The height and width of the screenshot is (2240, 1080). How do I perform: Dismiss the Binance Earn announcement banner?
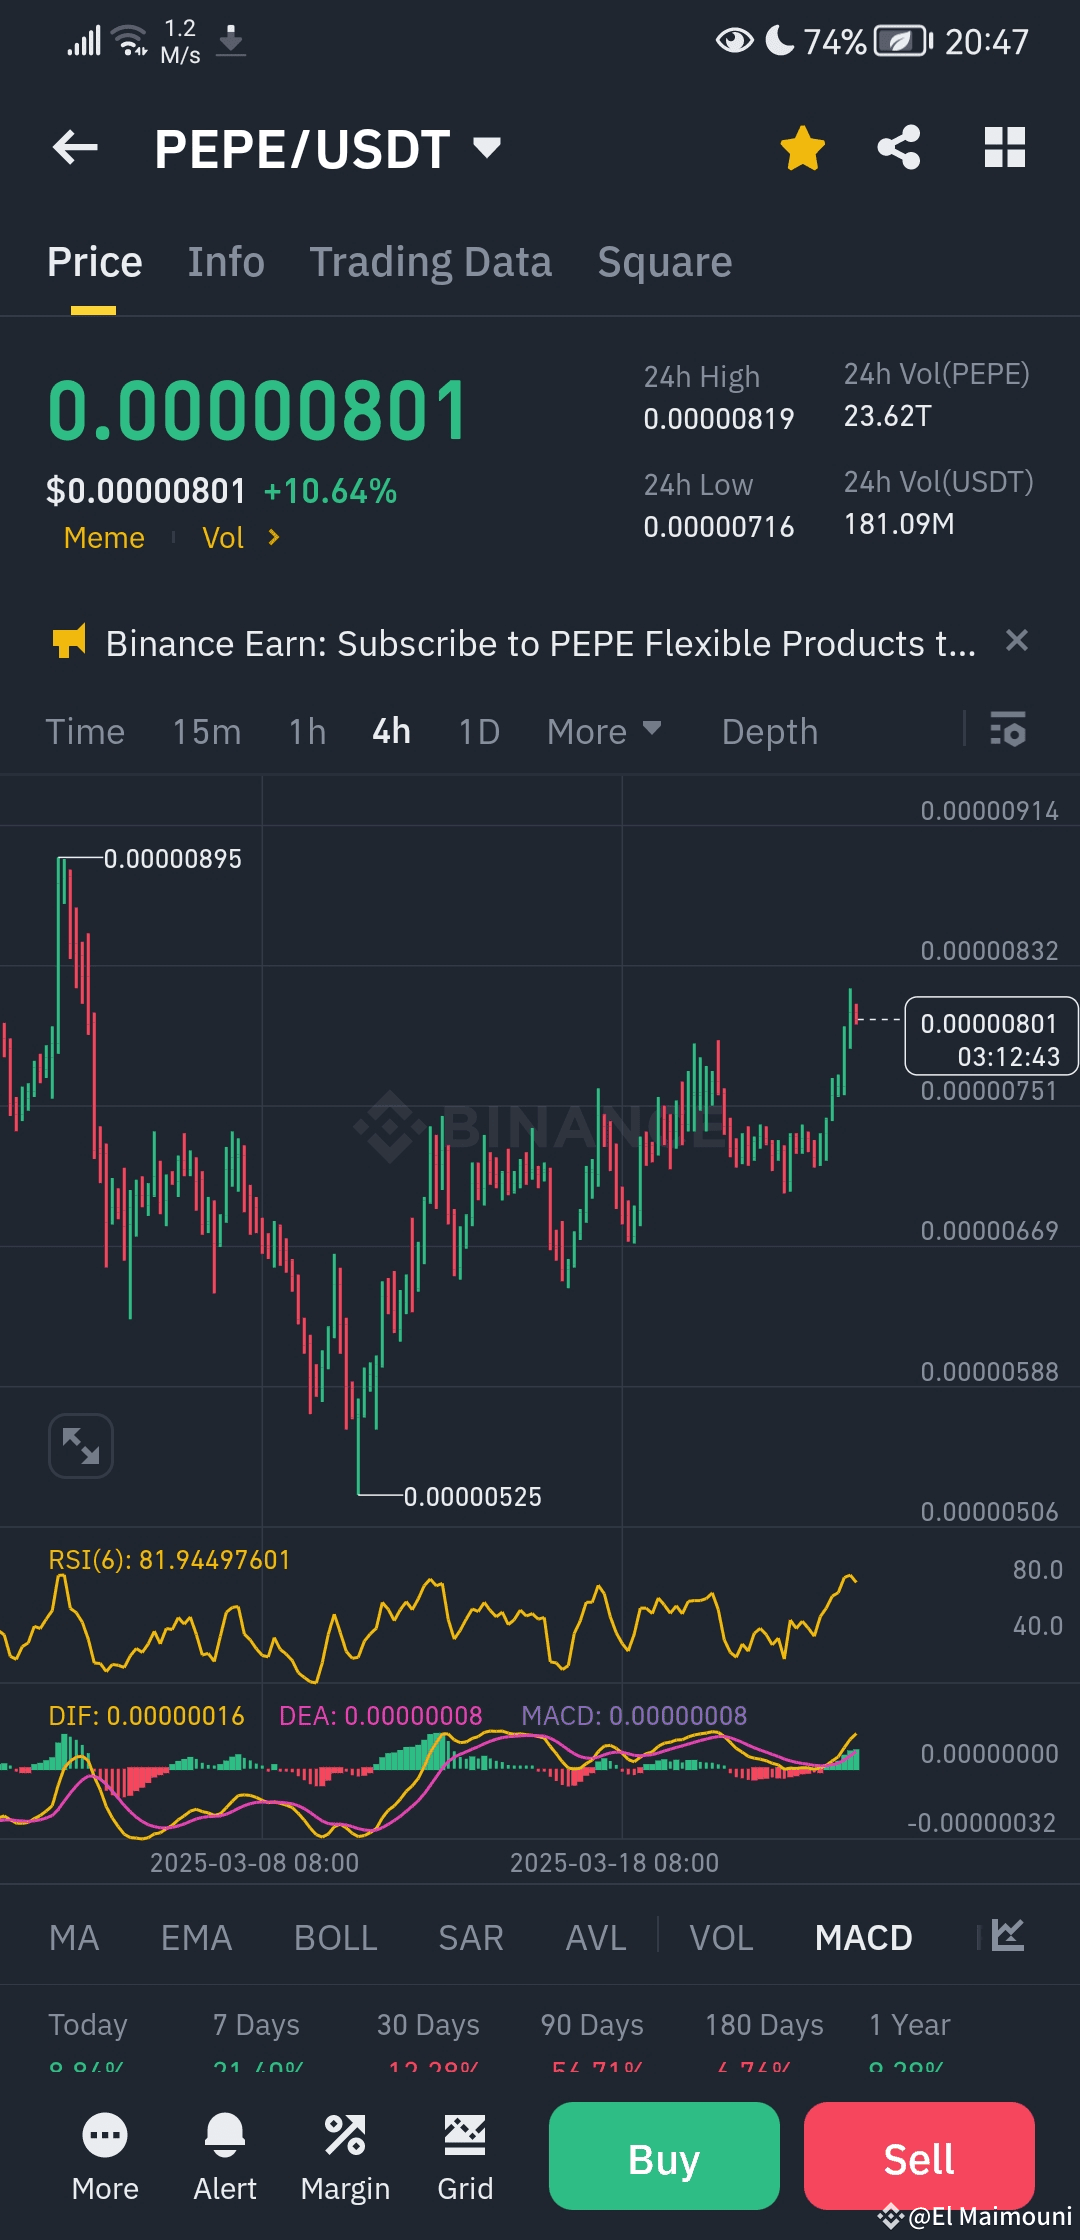pyautogui.click(x=1016, y=641)
